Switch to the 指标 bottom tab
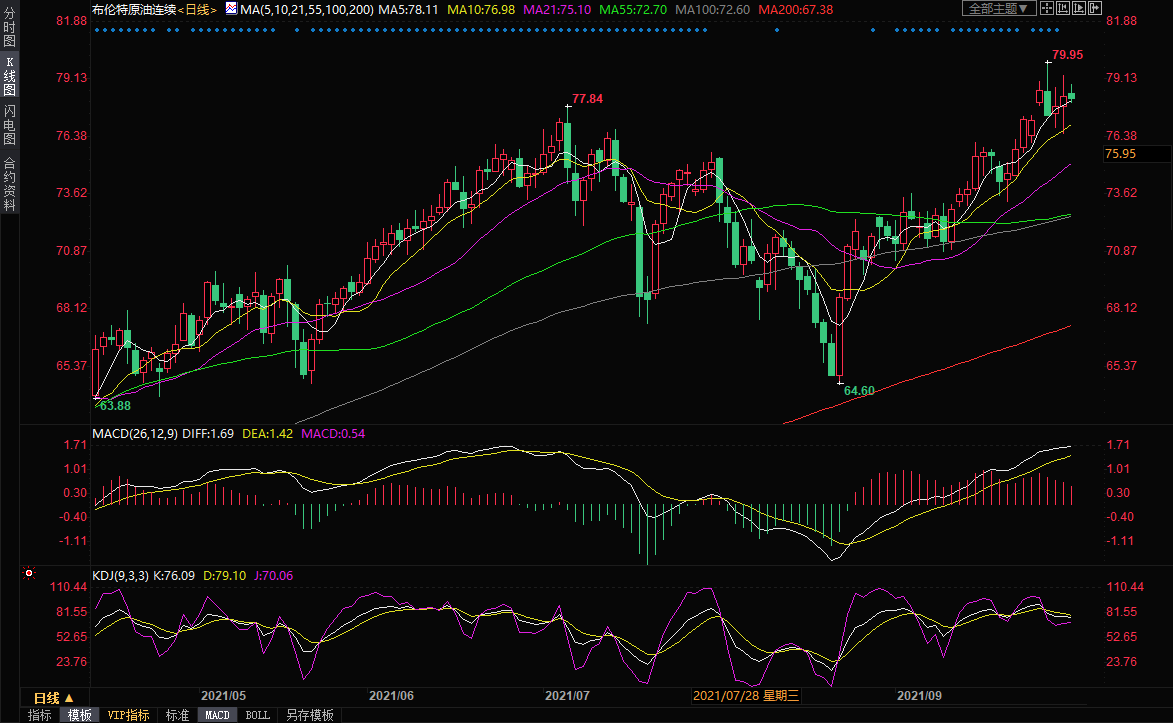The width and height of the screenshot is (1173, 723). click(40, 715)
